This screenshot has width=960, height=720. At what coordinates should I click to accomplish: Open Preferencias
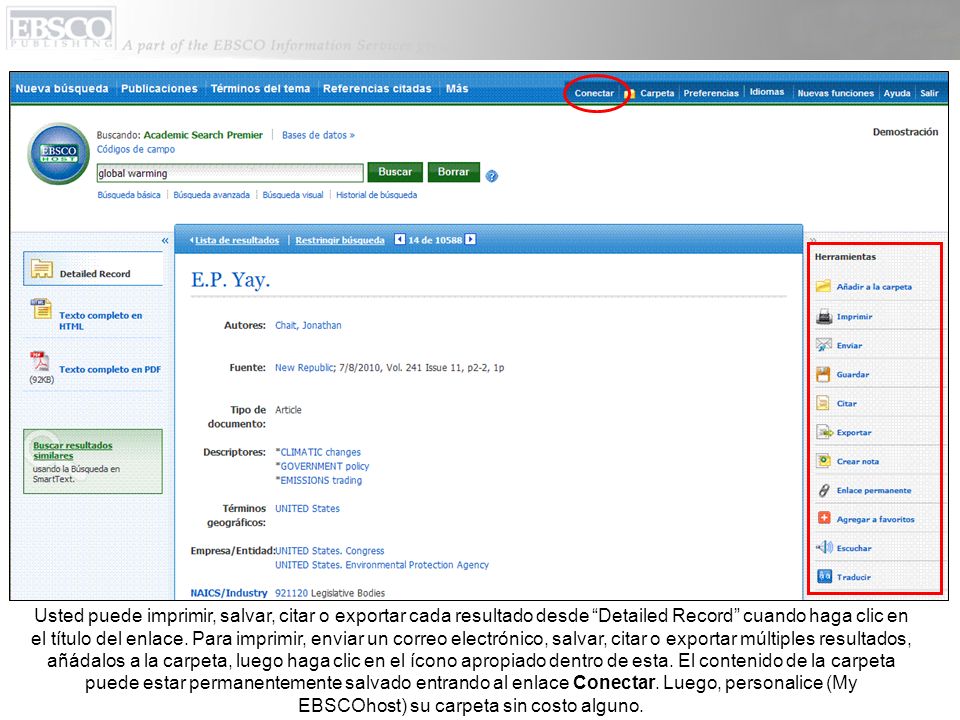pyautogui.click(x=711, y=93)
